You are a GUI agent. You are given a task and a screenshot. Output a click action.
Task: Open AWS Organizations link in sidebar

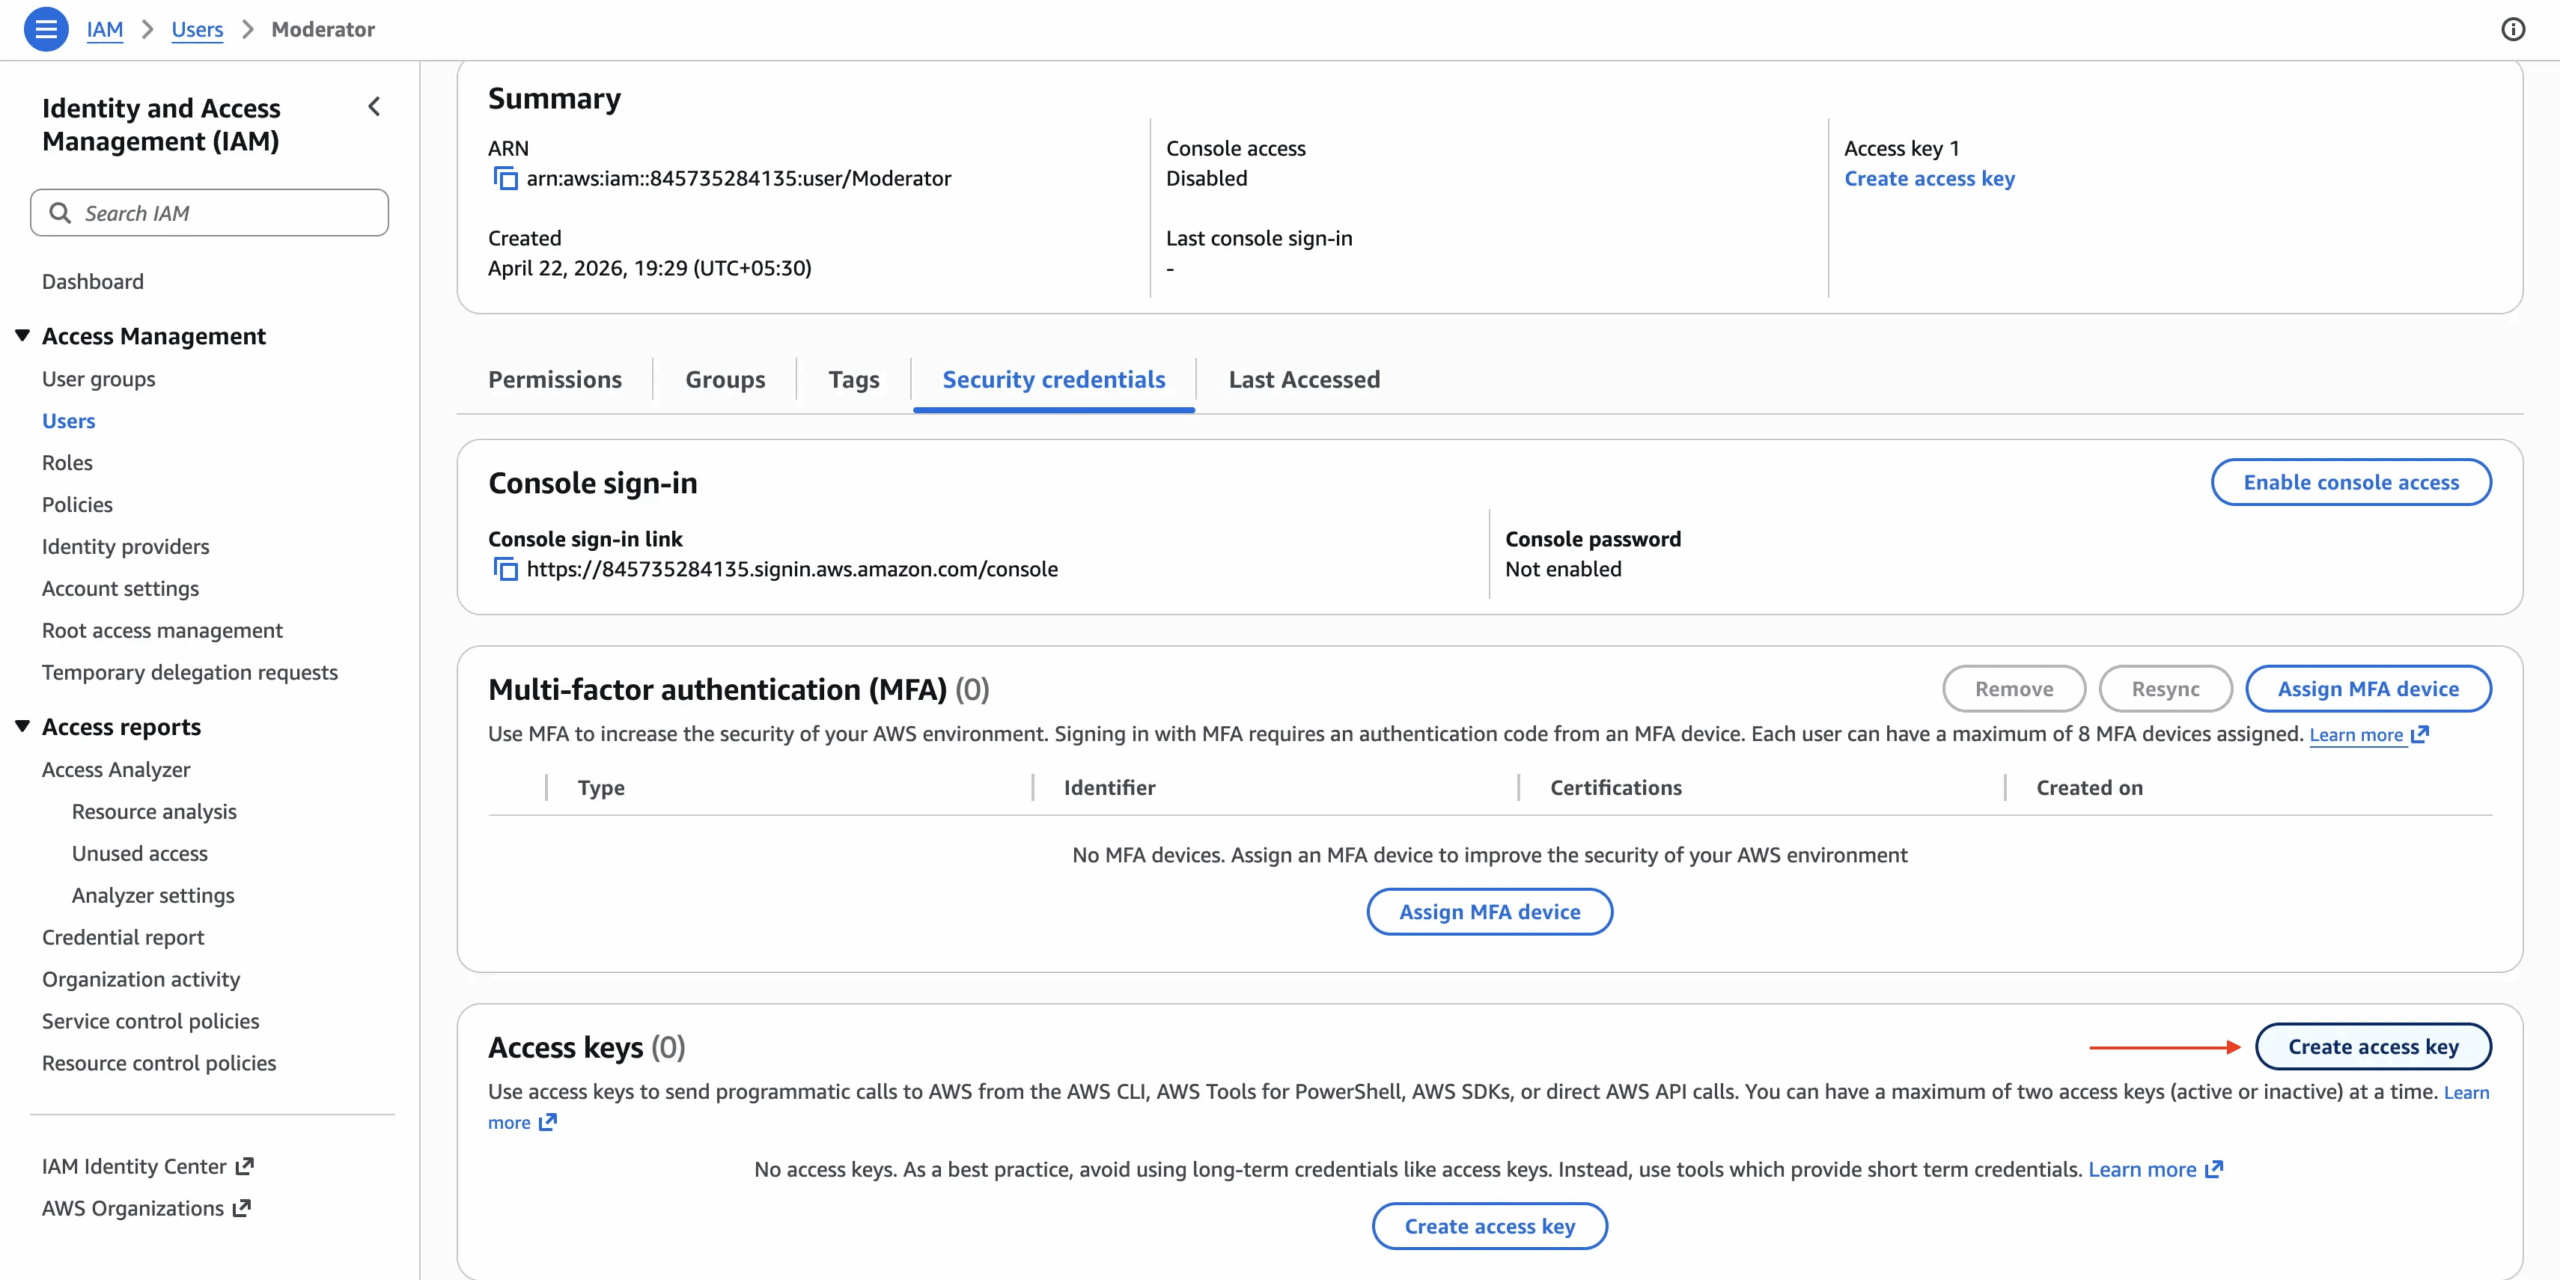pyautogui.click(x=133, y=1209)
